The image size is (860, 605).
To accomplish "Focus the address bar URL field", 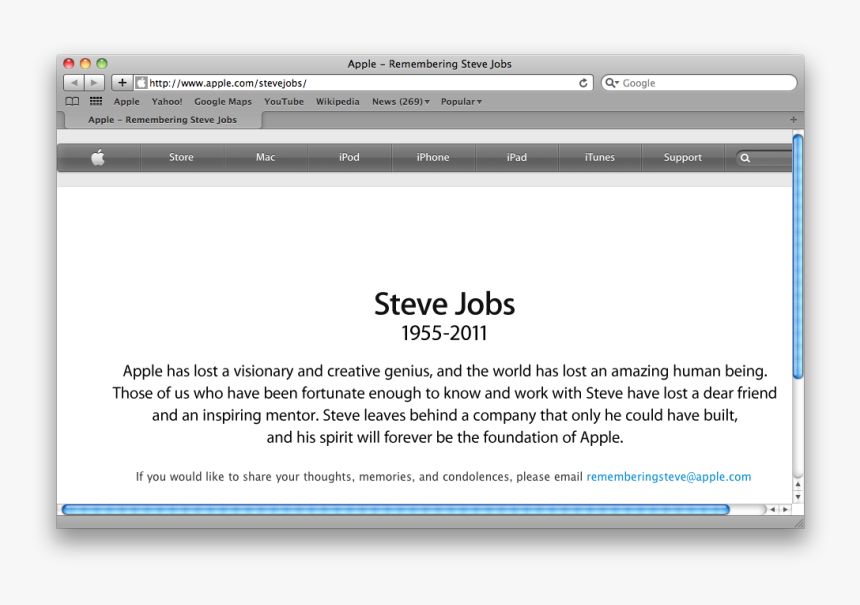I will tap(362, 83).
